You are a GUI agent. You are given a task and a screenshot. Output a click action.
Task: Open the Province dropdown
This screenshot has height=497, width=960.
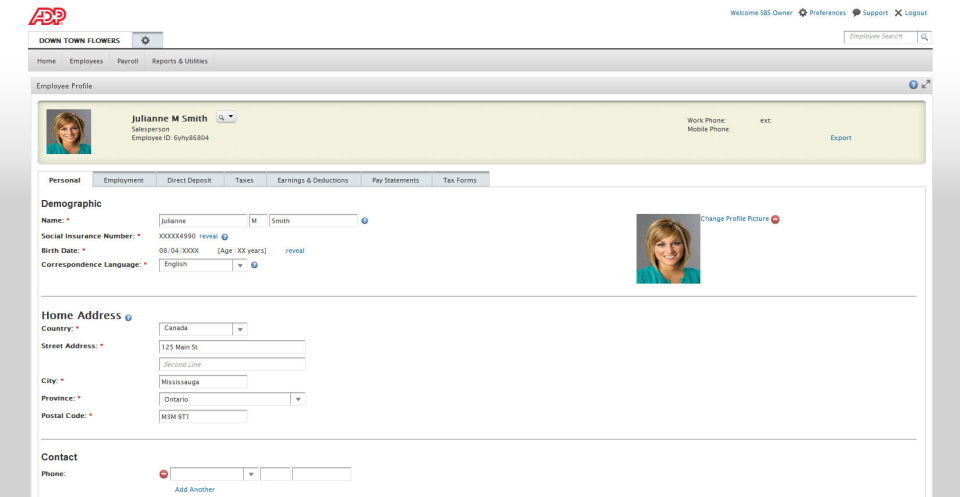tap(297, 398)
